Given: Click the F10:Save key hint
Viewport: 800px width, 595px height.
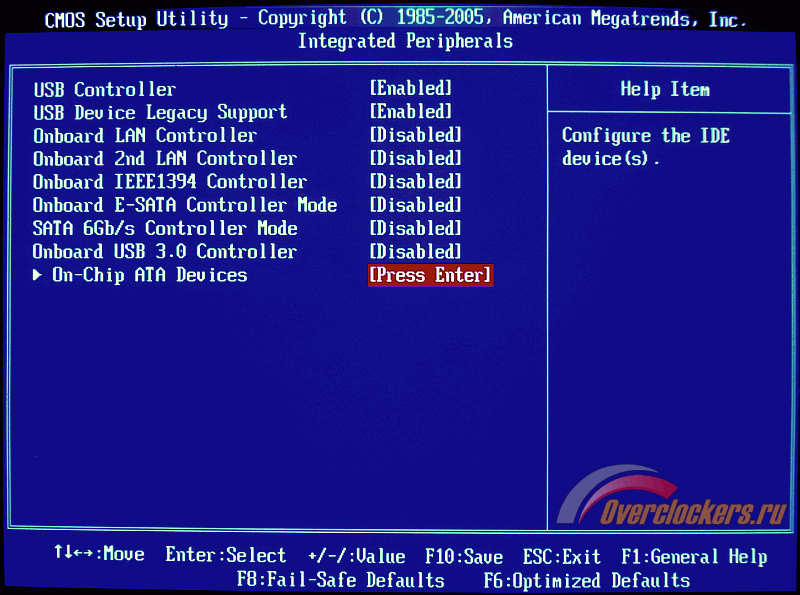Looking at the screenshot, I should pyautogui.click(x=464, y=556).
